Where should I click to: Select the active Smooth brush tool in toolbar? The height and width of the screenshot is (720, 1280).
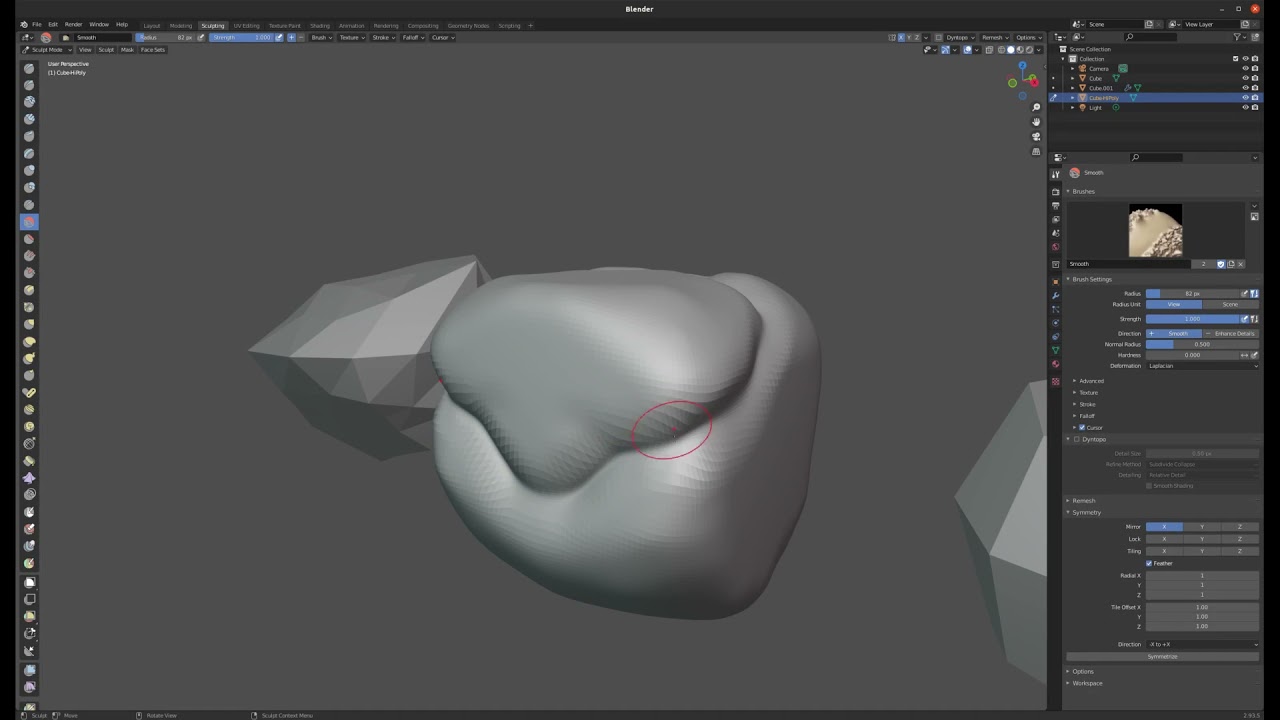click(29, 221)
